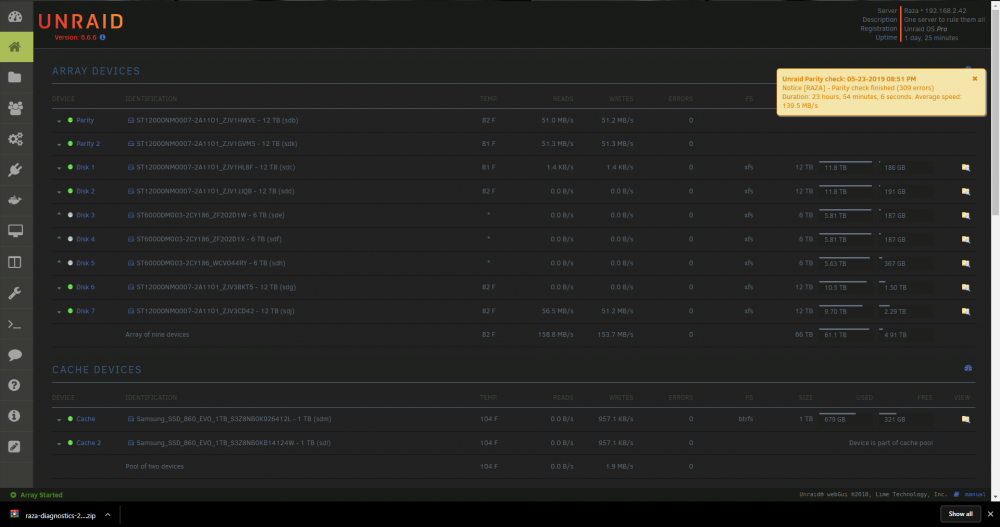Viewport: 1000px width, 527px height.
Task: Click the 'Pool of two devices' summary text
Action: (x=154, y=466)
